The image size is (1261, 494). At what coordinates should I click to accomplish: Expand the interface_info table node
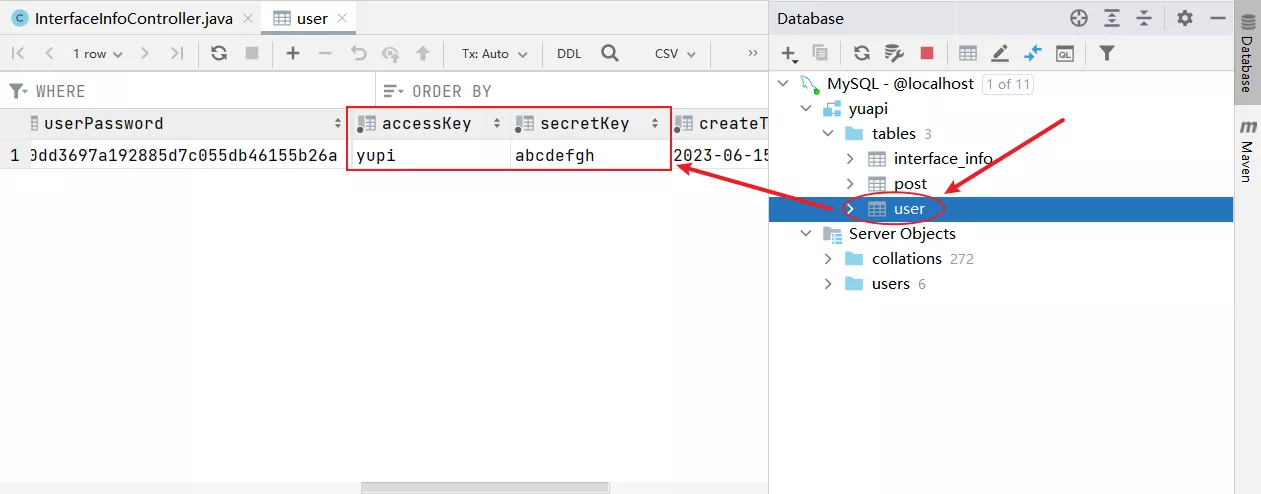click(850, 159)
